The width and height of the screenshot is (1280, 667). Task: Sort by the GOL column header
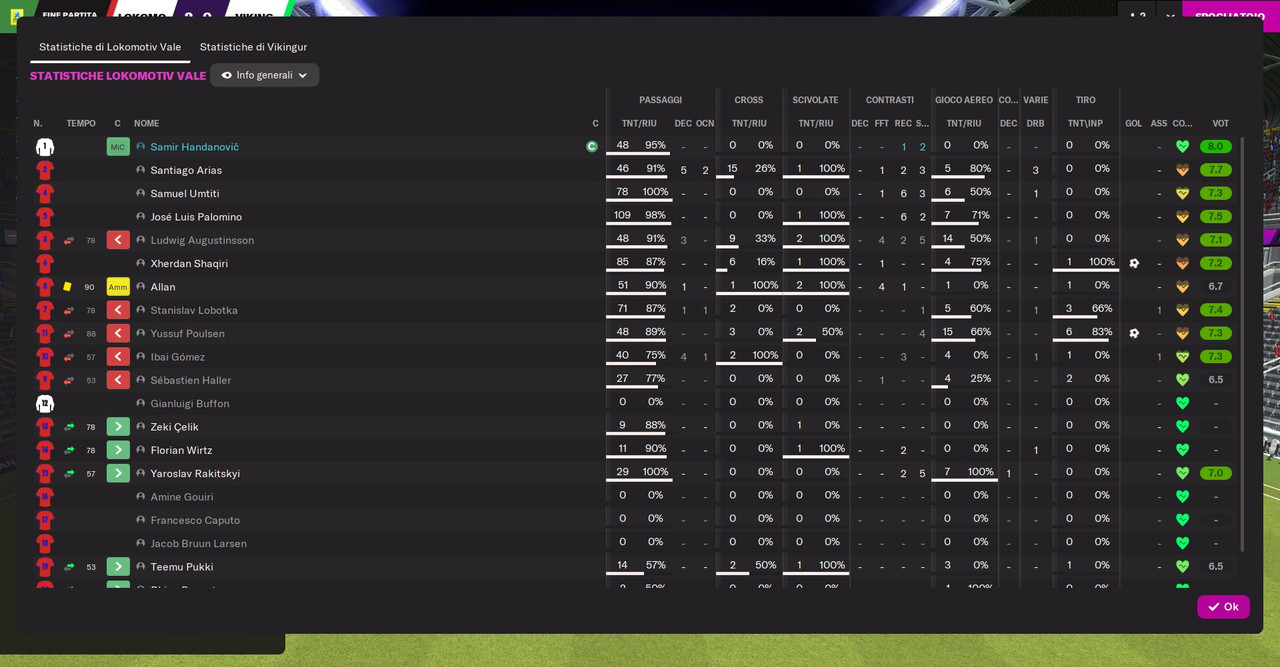pos(1133,124)
